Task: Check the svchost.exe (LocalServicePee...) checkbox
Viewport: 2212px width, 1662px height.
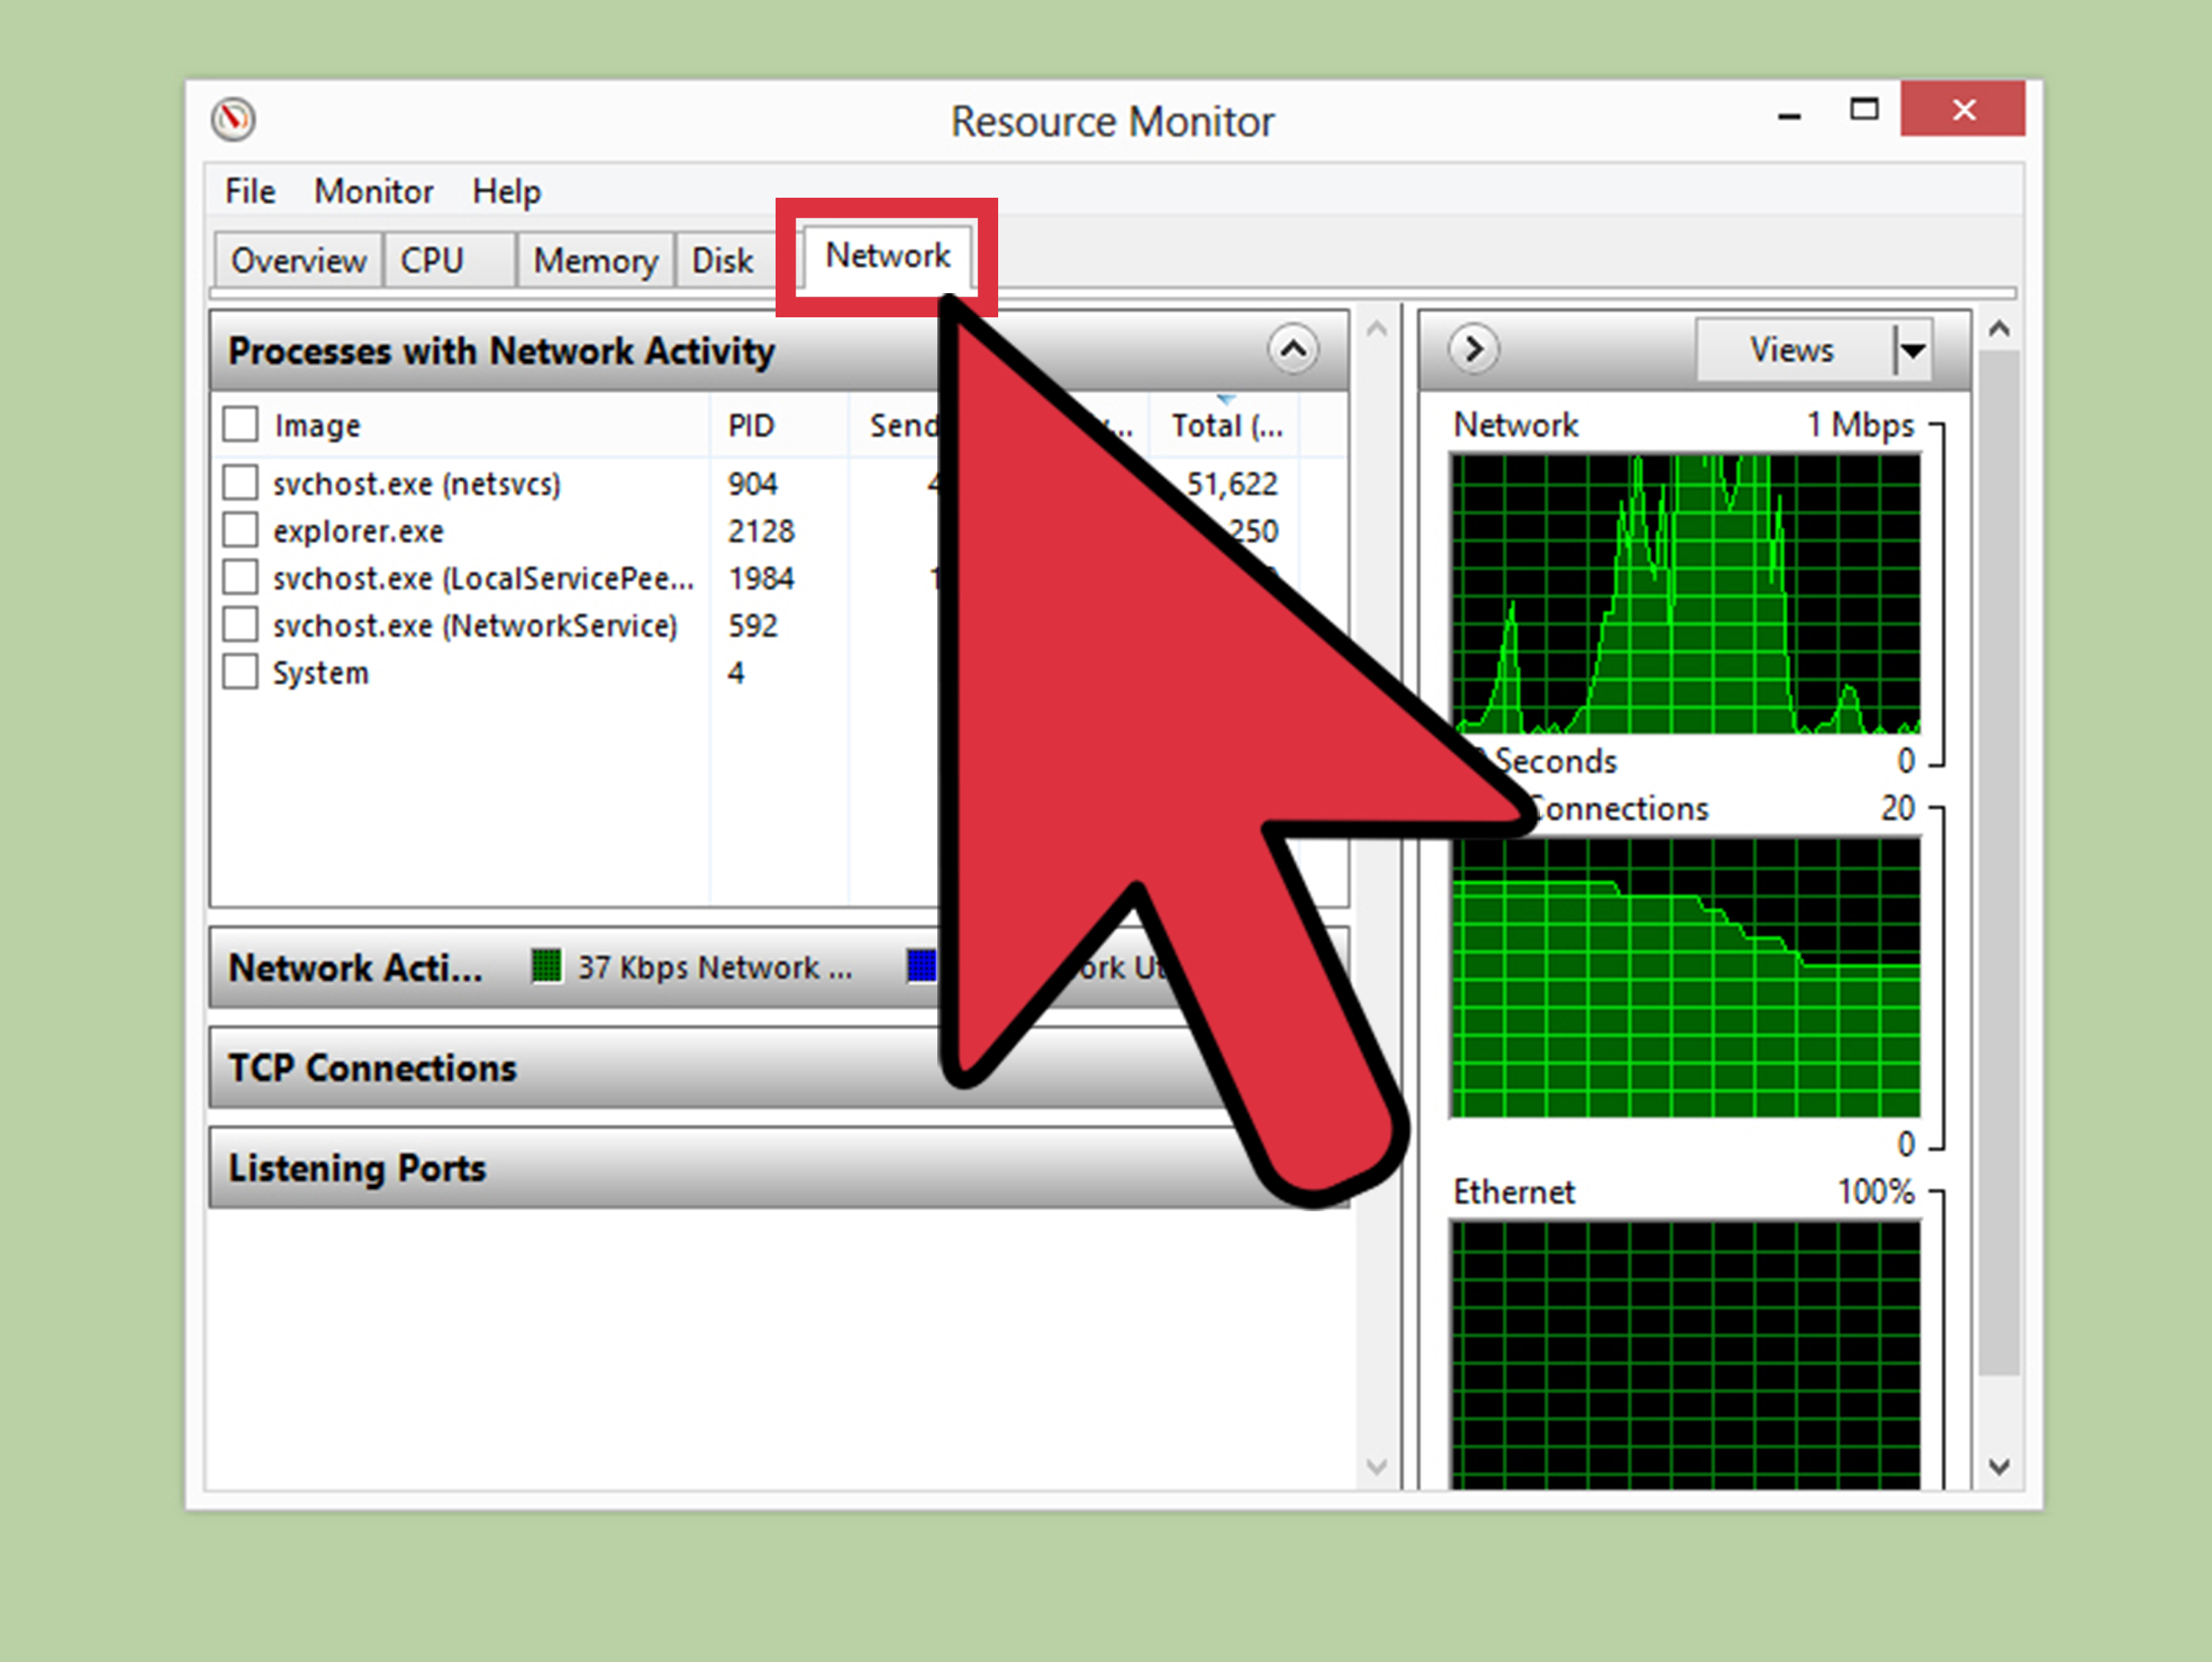Action: (x=240, y=577)
